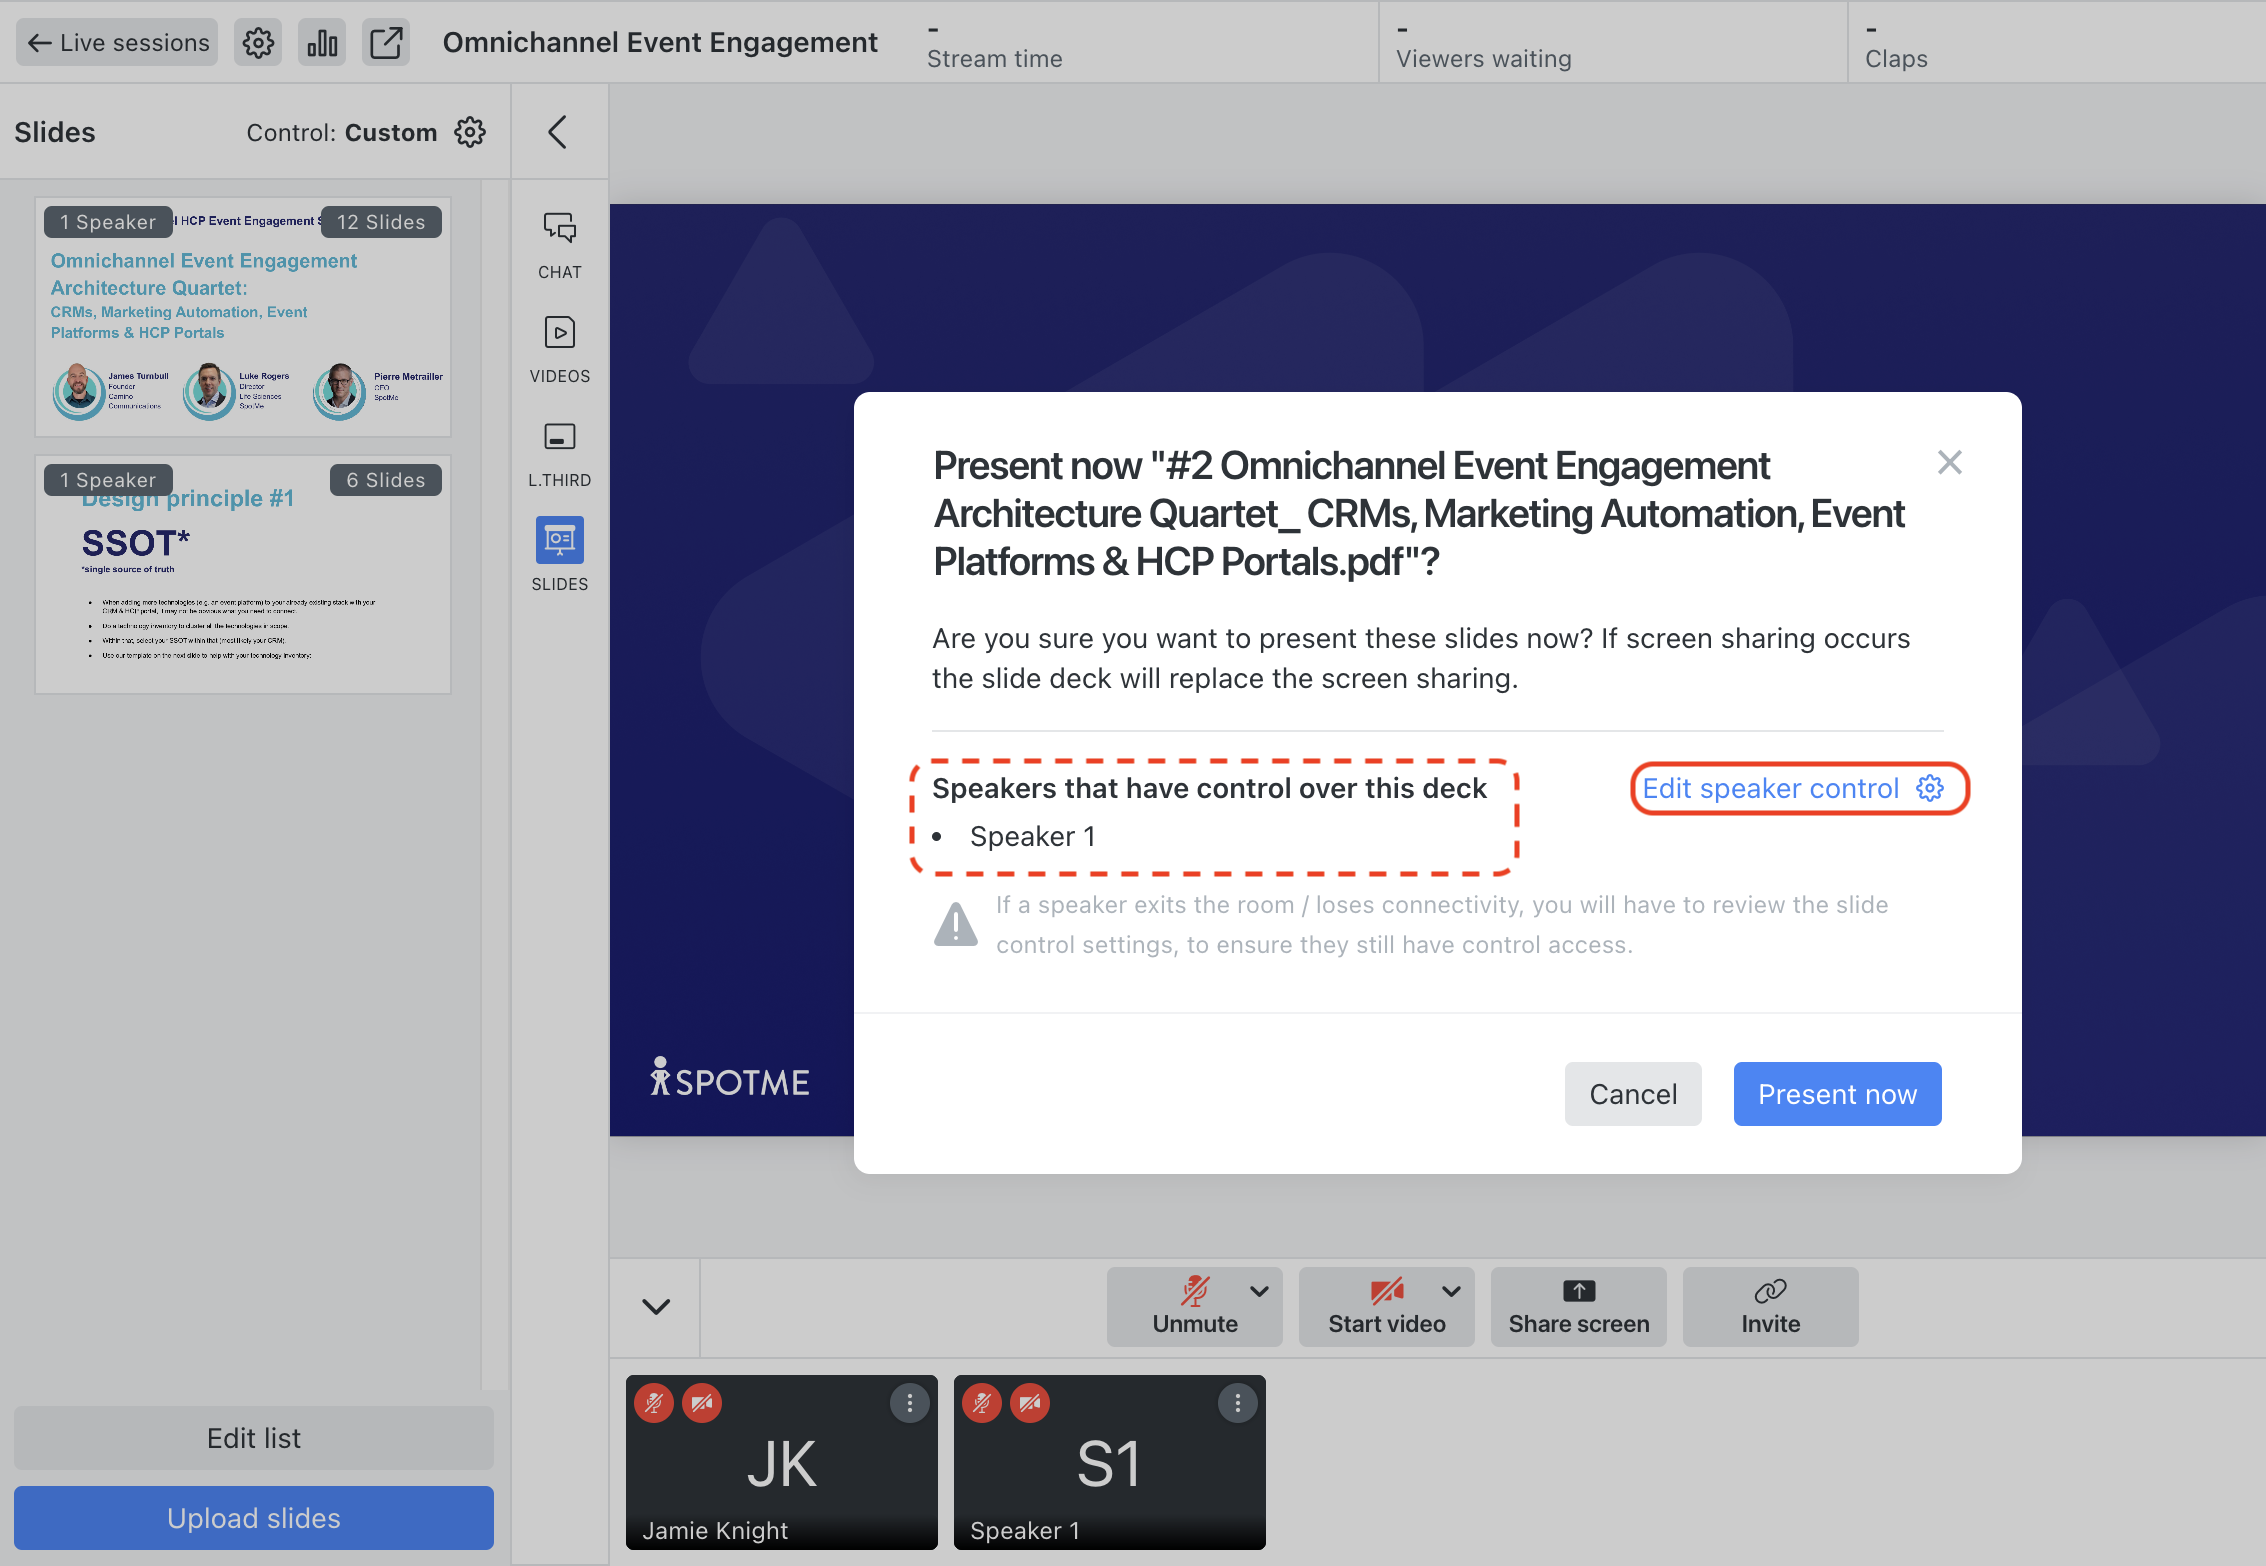Click gear icon beside Edit speaker control

click(x=1929, y=788)
